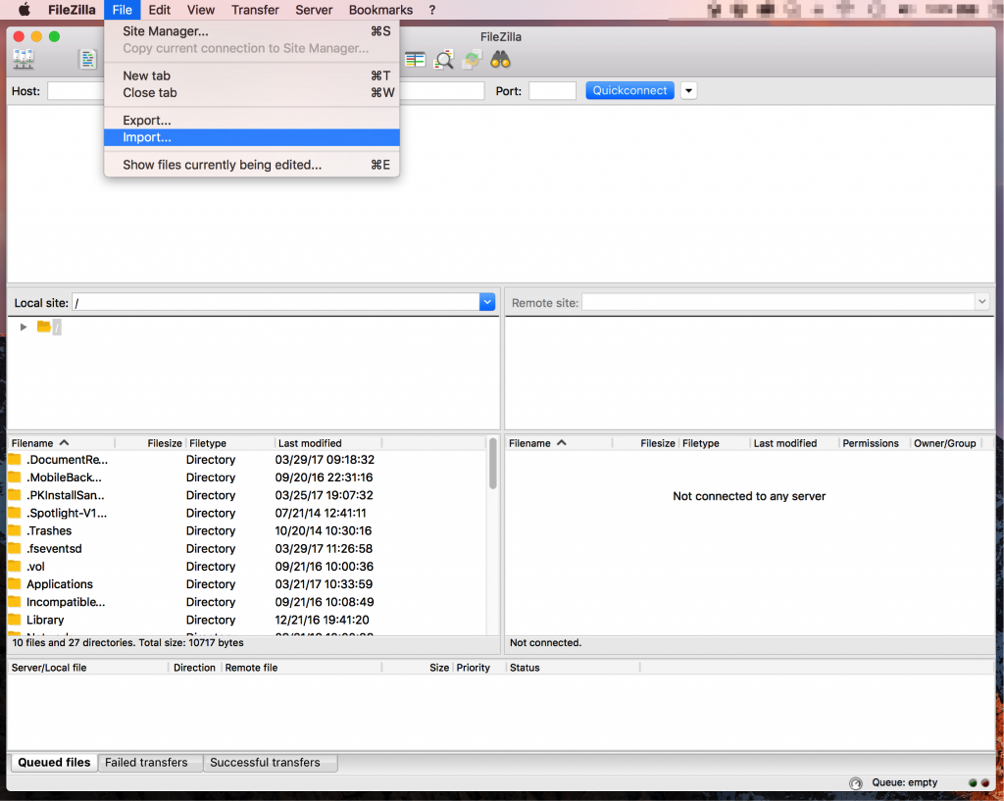Select the .MobileBack... directory row

click(247, 477)
